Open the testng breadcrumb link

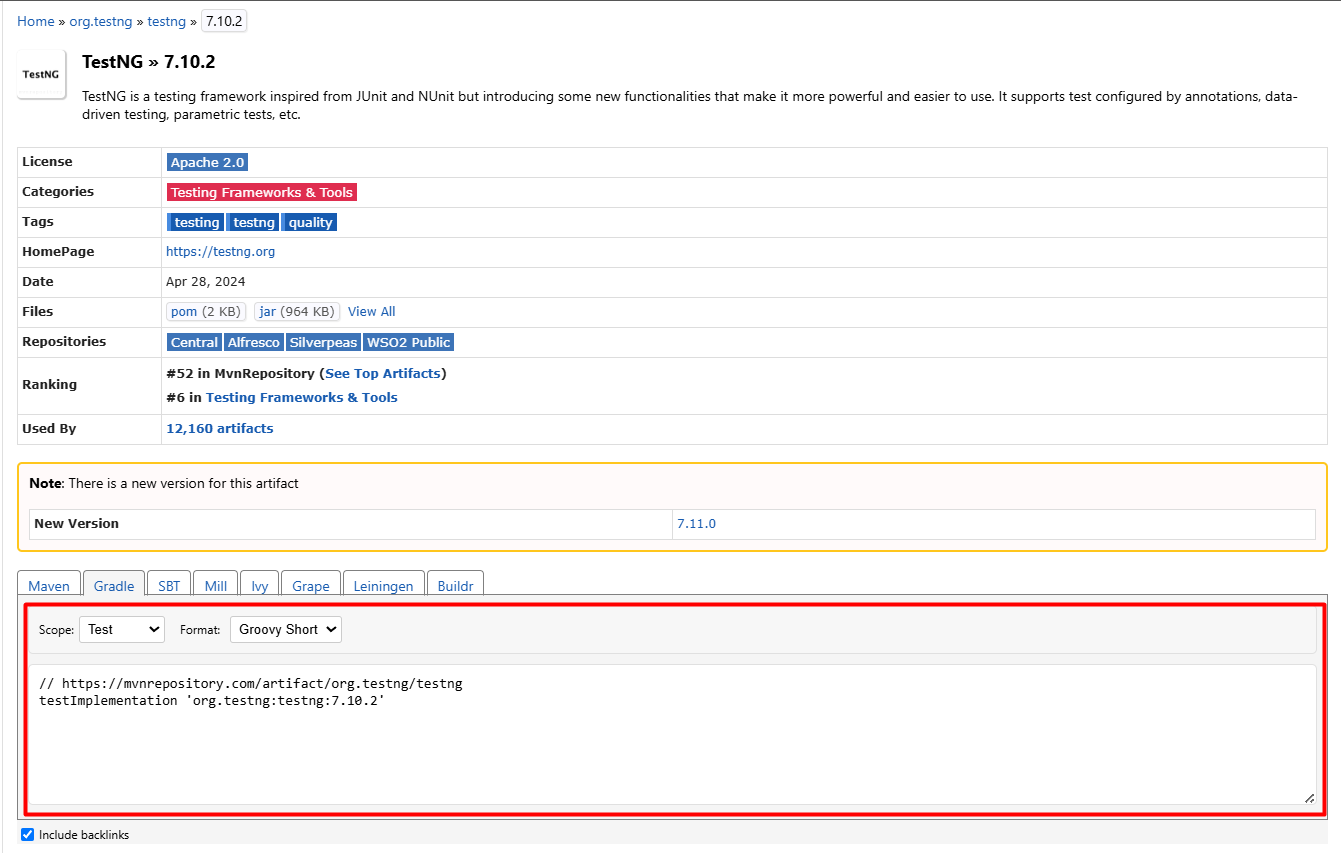[x=167, y=21]
